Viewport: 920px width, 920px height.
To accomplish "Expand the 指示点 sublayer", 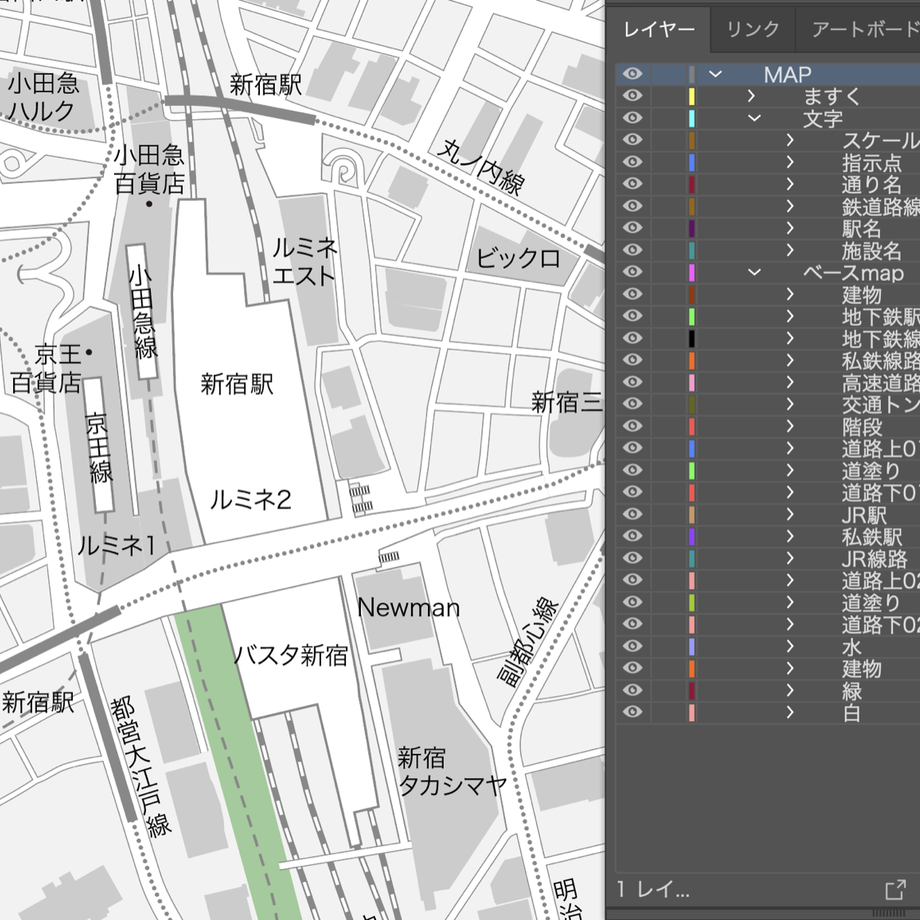I will (790, 162).
